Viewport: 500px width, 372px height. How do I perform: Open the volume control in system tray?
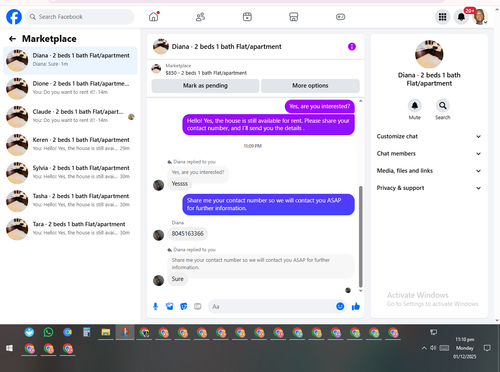(433, 348)
